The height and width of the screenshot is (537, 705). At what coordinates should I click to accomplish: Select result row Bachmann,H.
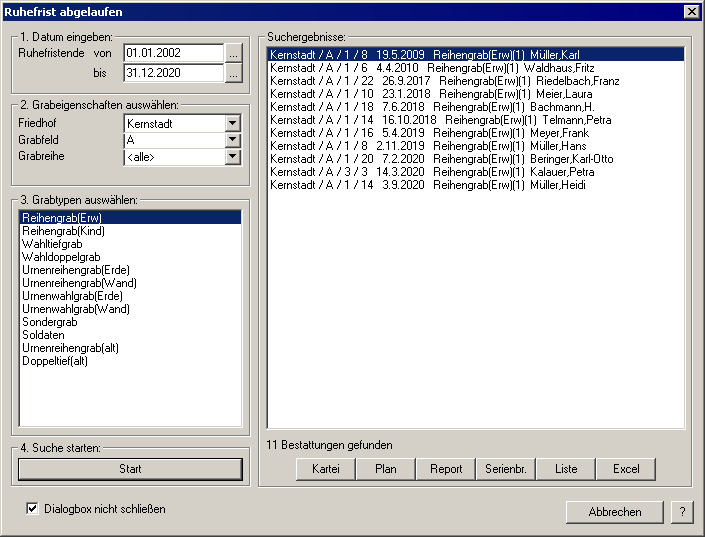(x=476, y=107)
